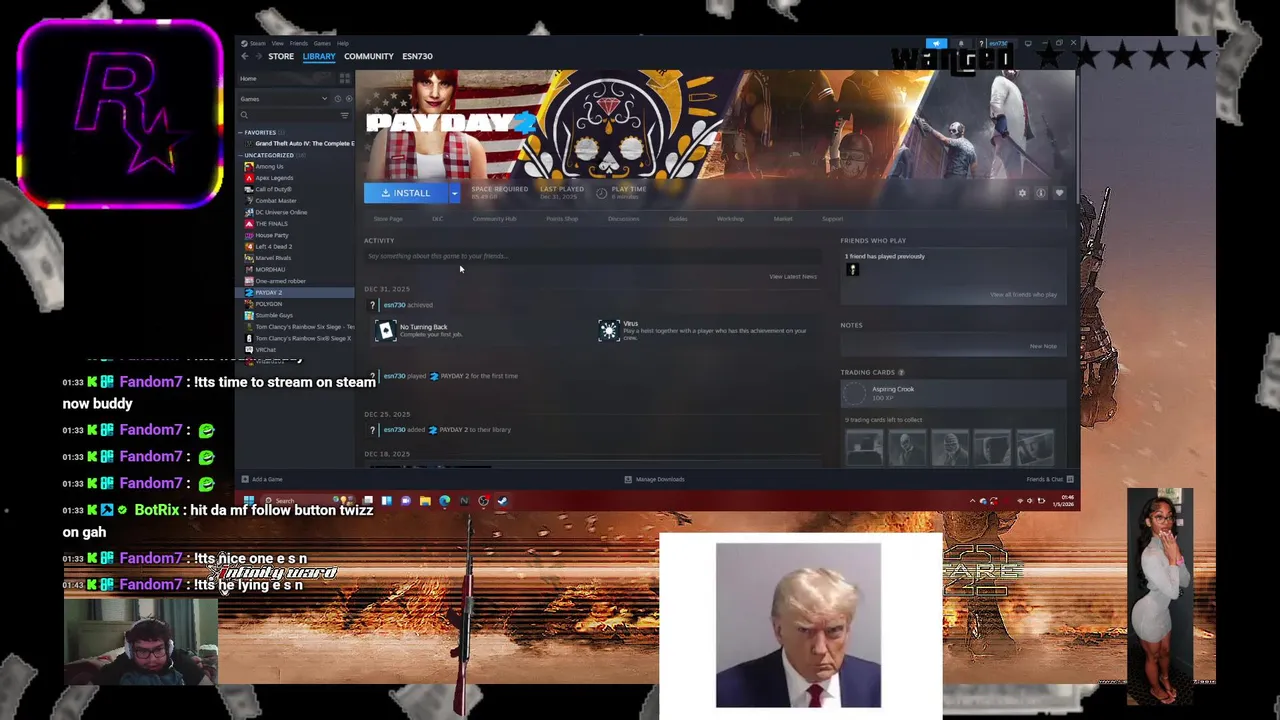Viewport: 1280px width, 720px height.
Task: Open the Guides link
Action: tap(678, 219)
